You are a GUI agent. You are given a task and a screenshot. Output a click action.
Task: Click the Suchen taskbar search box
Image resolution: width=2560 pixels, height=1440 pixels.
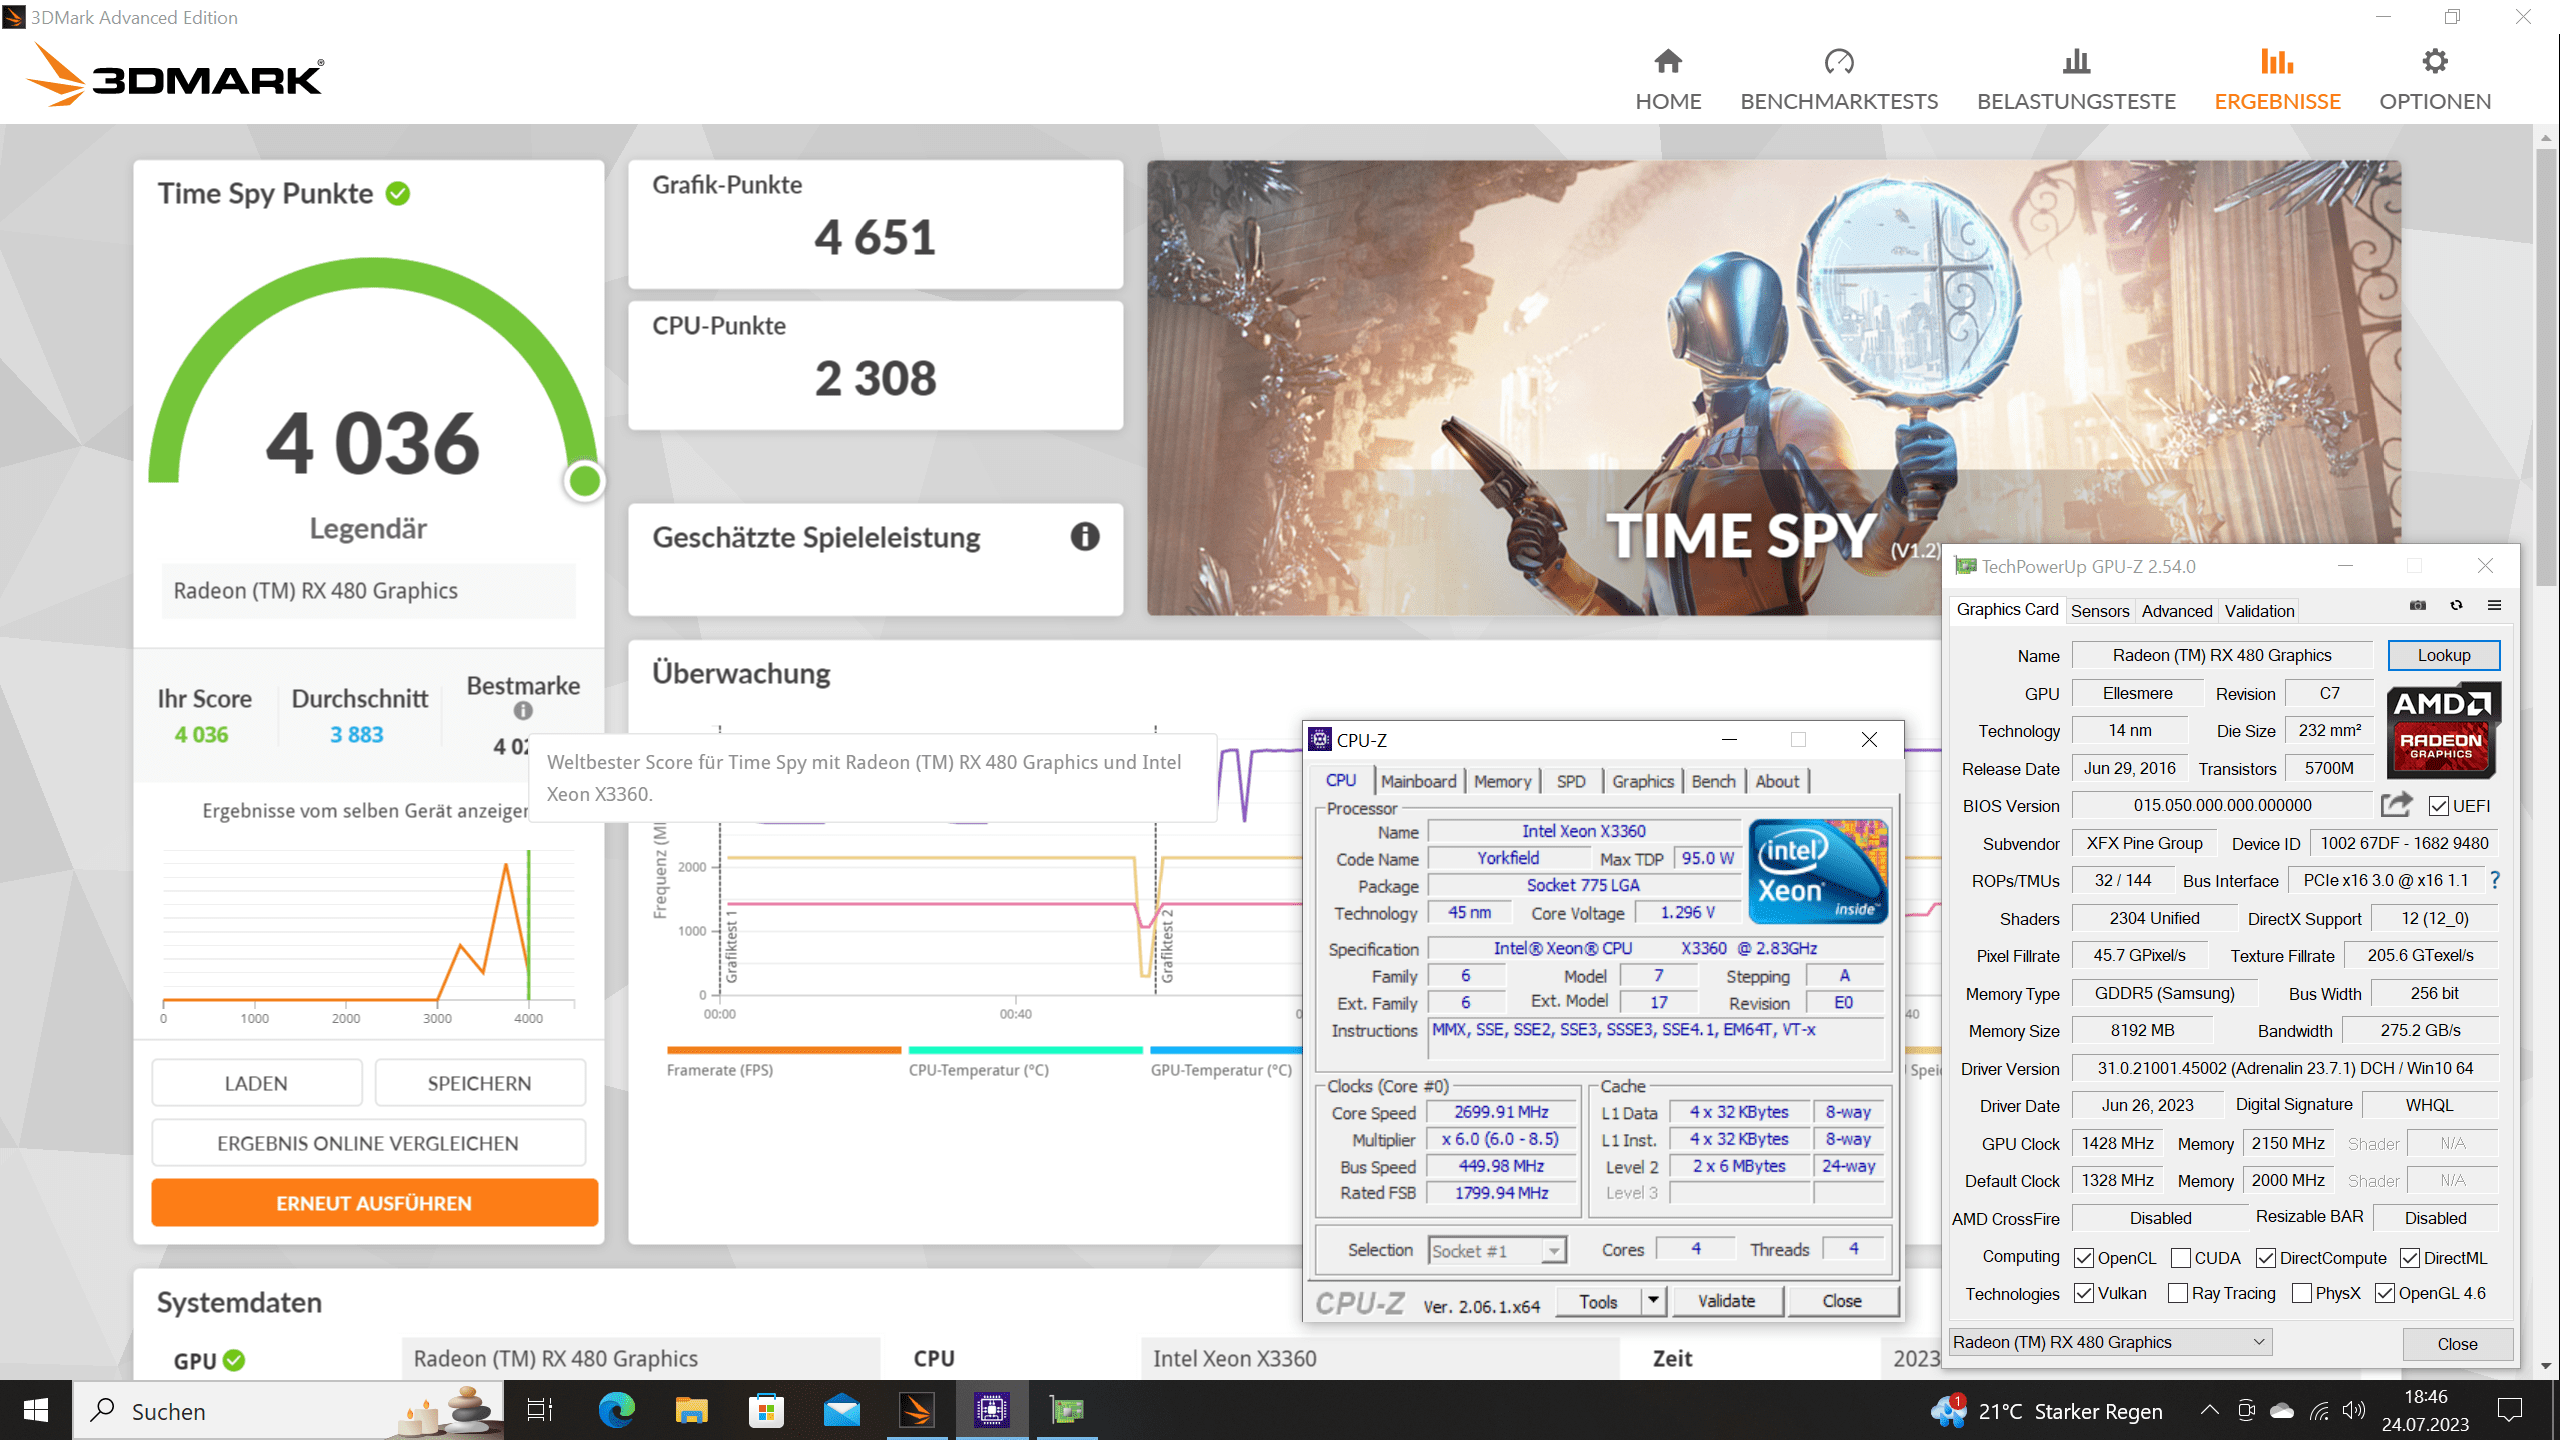288,1411
